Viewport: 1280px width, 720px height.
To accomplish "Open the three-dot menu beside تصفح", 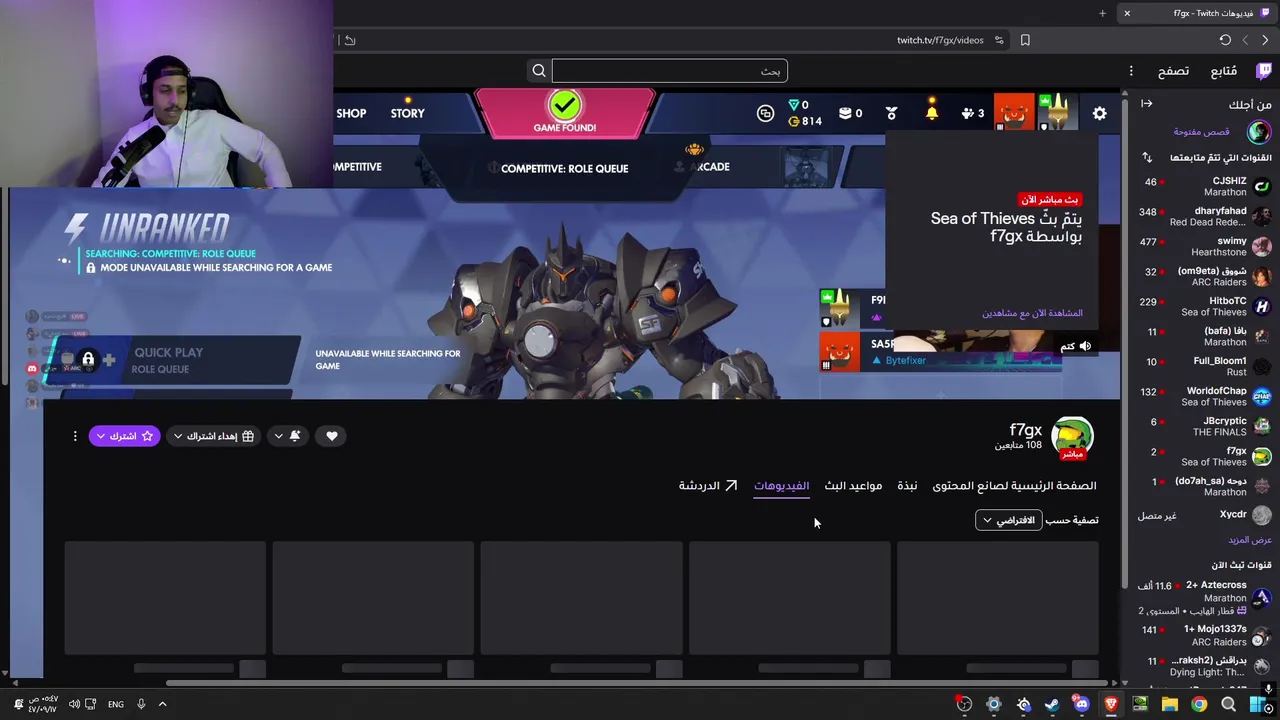I will 1131,71.
